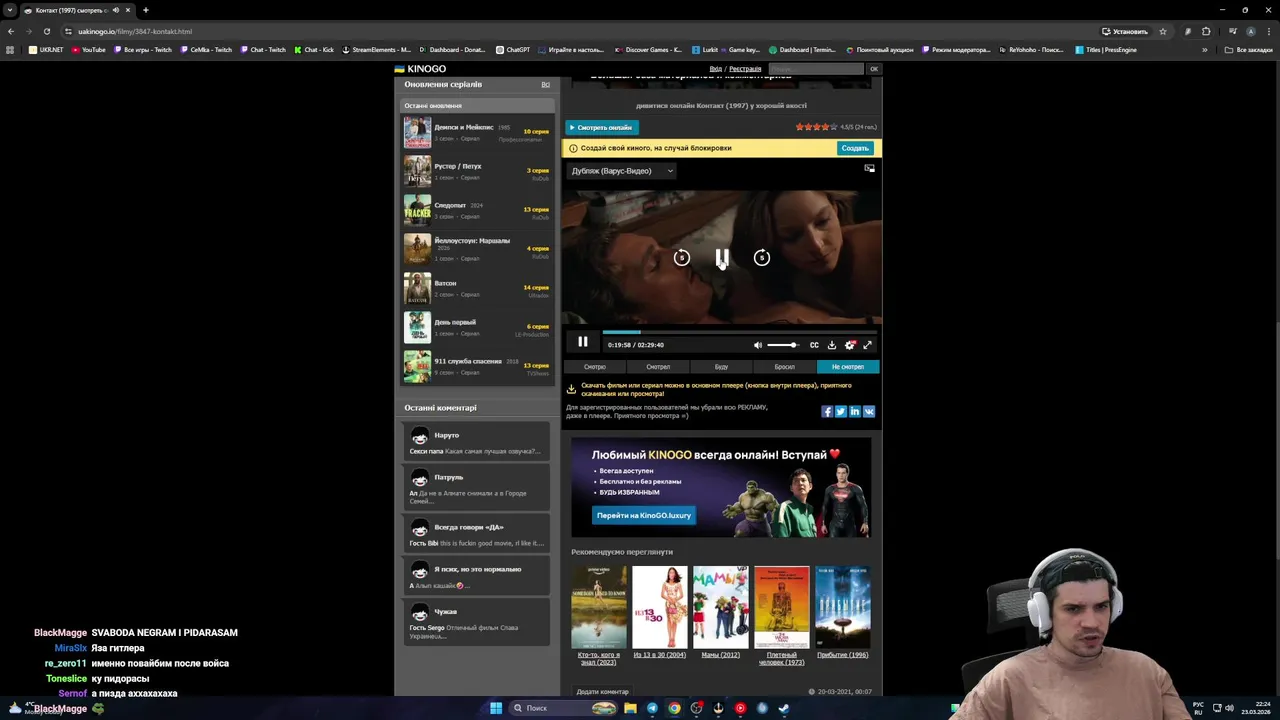Reload the page in Chrome

coord(46,31)
